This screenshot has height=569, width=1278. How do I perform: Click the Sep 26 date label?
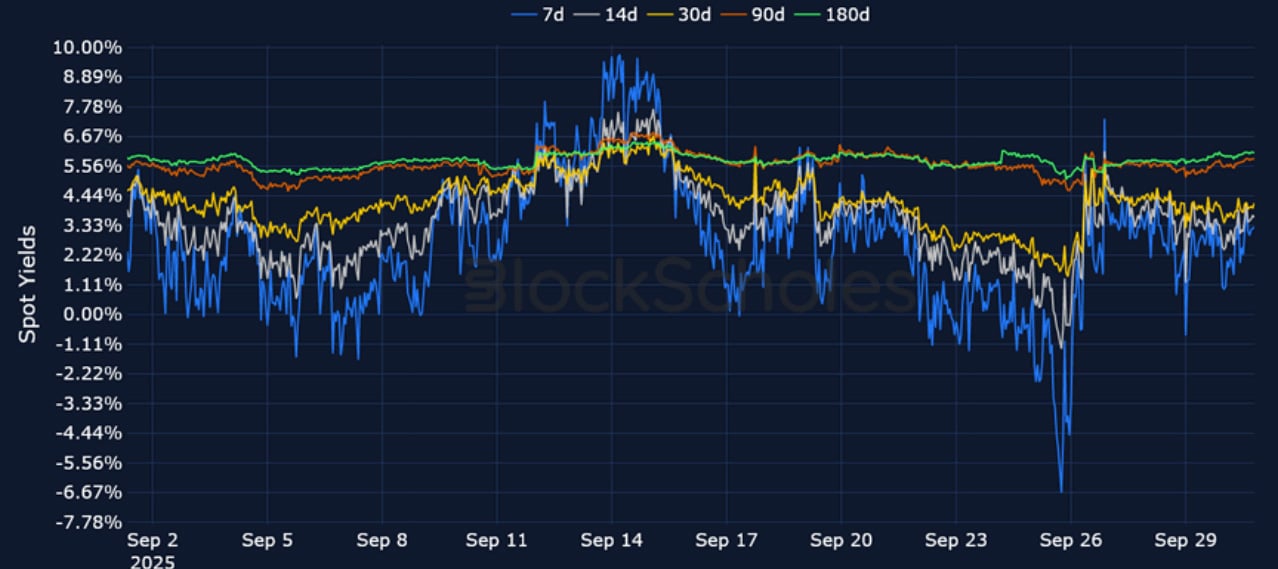click(x=1070, y=541)
